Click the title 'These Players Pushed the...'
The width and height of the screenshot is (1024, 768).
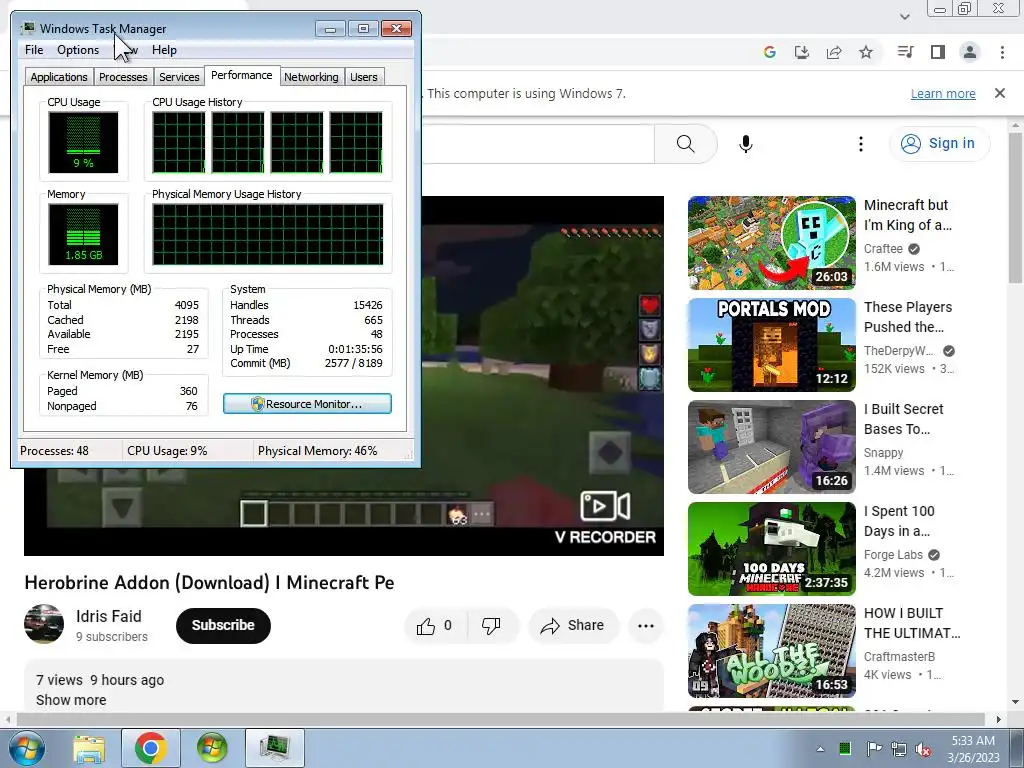(908, 317)
